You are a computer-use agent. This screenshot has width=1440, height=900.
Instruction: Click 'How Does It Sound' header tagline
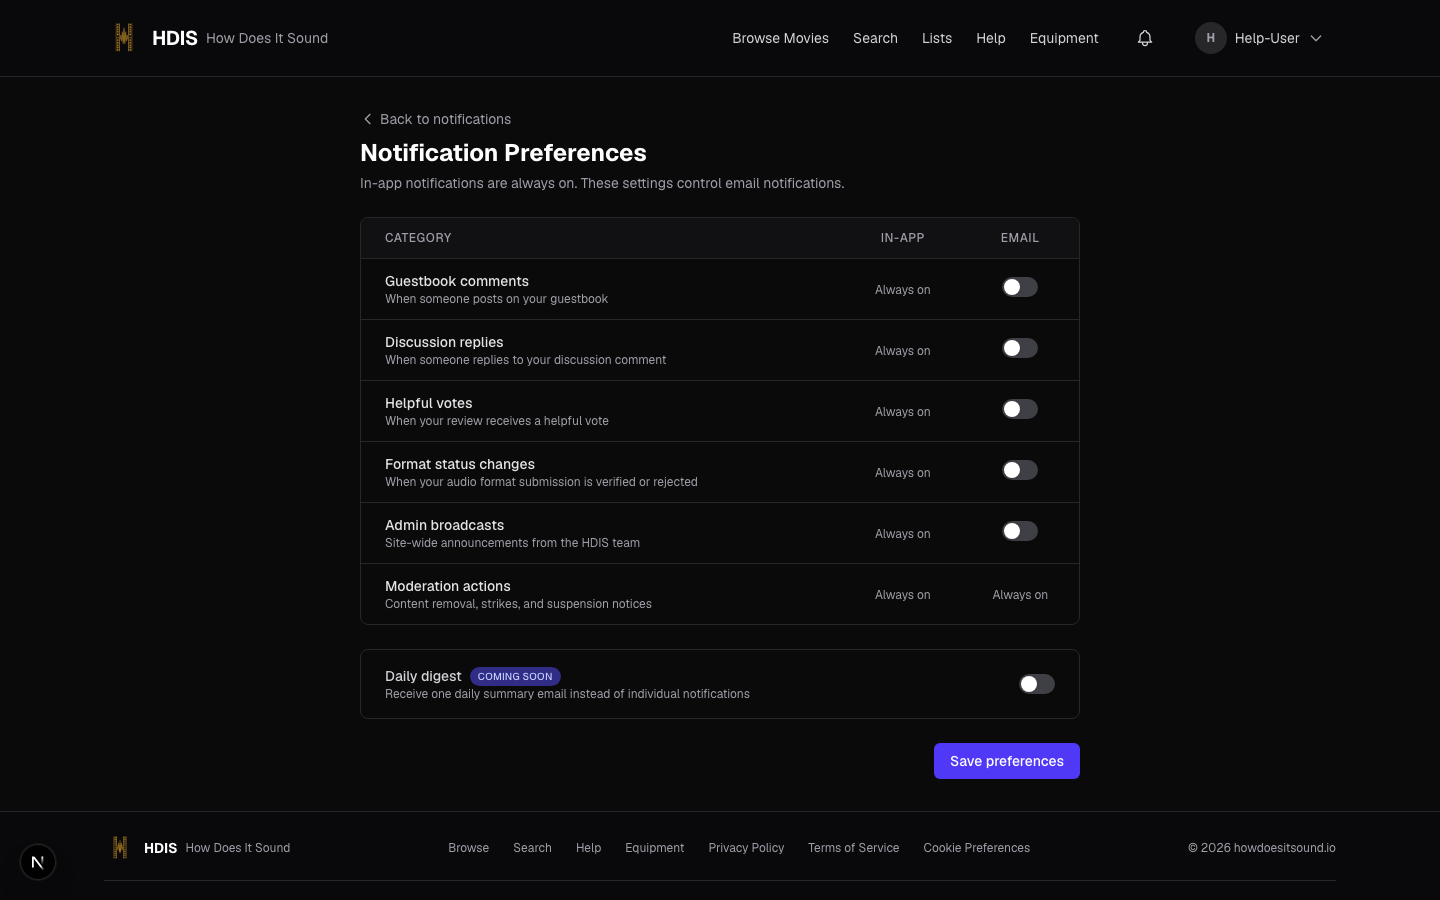click(267, 38)
